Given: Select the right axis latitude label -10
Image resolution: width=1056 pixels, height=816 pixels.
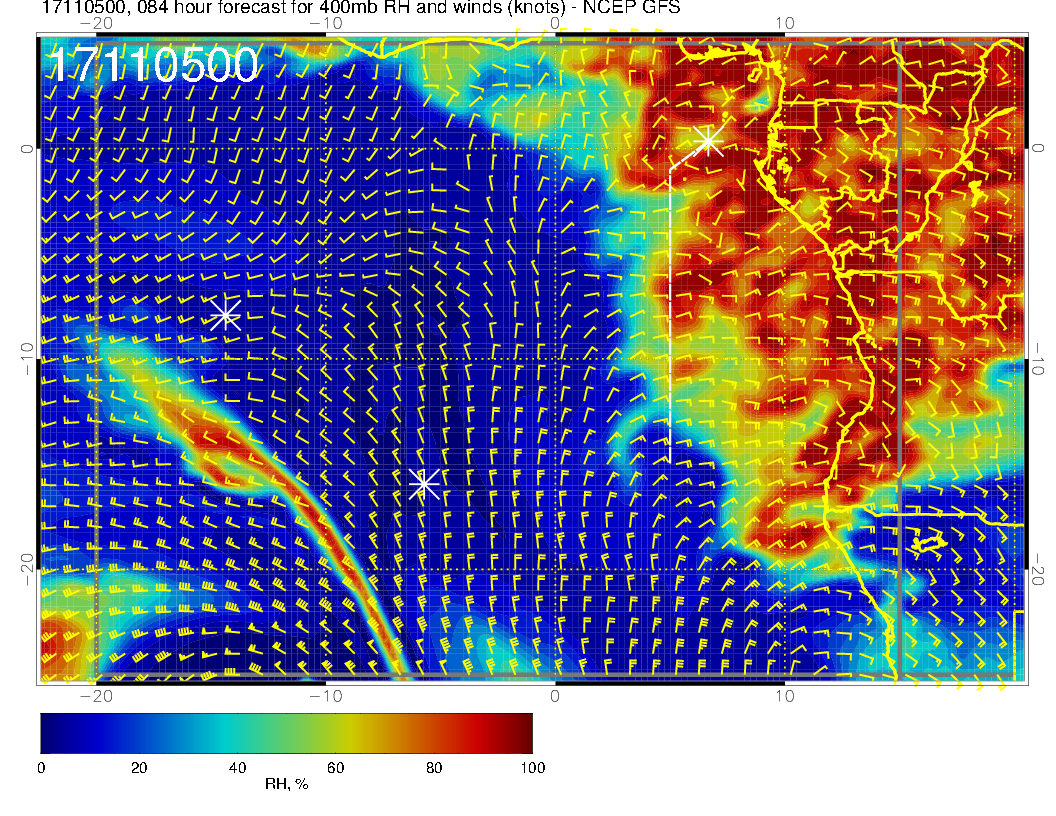Looking at the screenshot, I should (1038, 359).
